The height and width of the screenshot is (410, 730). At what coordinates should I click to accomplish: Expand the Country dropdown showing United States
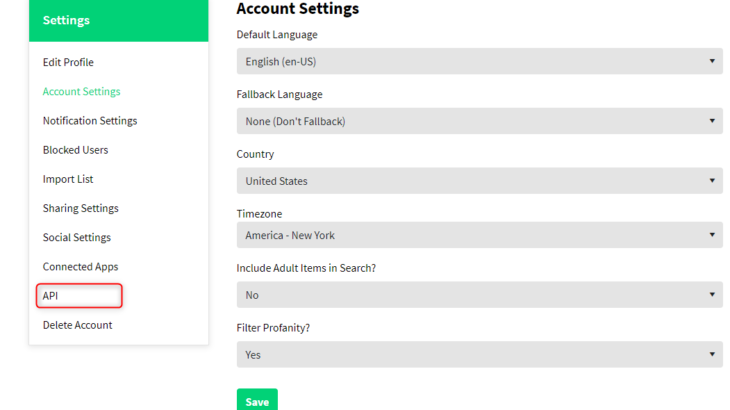point(479,181)
